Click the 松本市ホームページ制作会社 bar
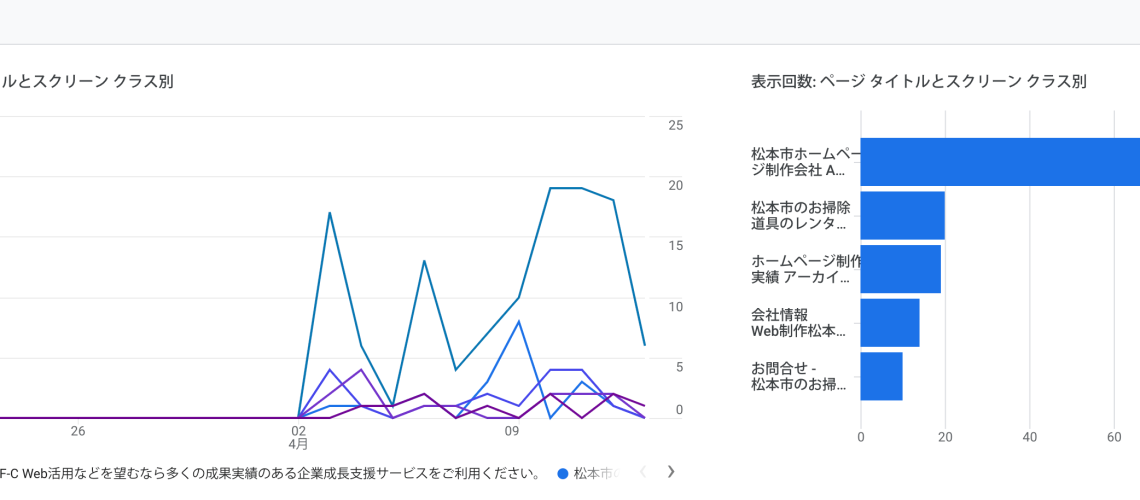Image resolution: width=1140 pixels, height=500 pixels. 999,162
